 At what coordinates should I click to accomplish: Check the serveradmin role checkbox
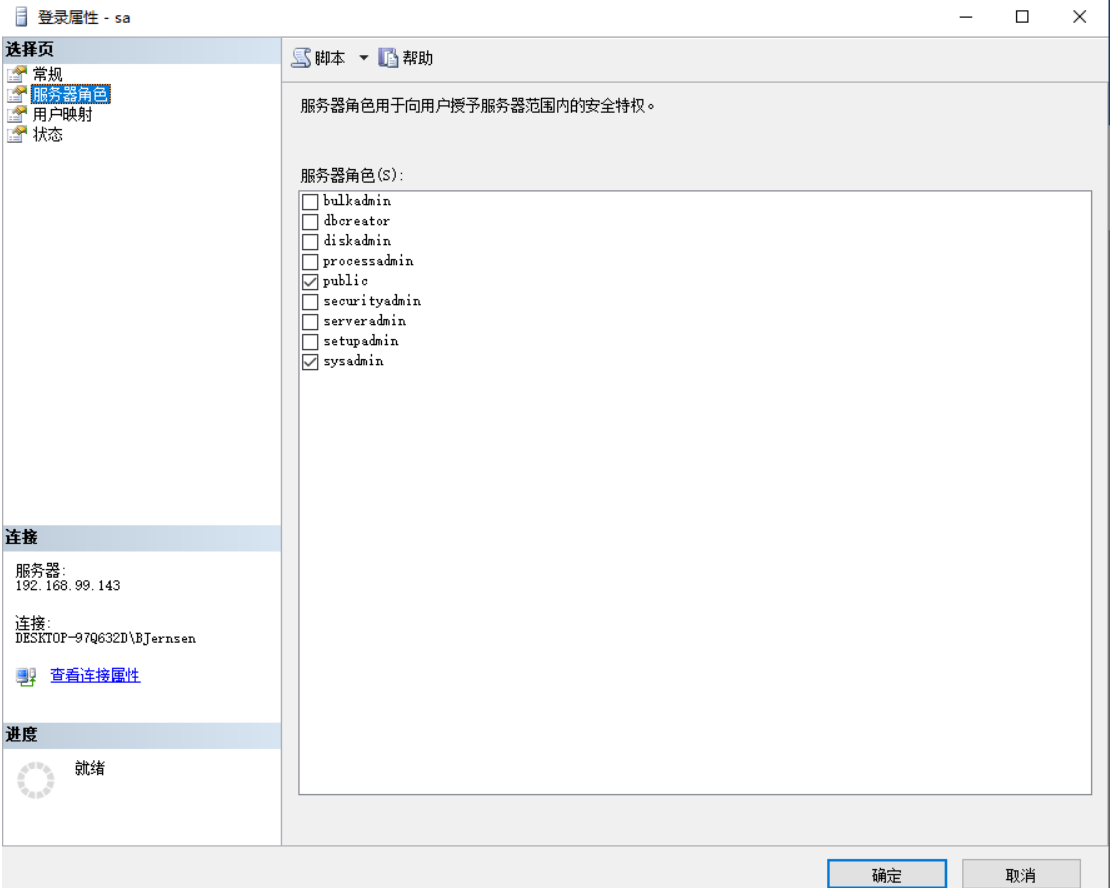310,321
